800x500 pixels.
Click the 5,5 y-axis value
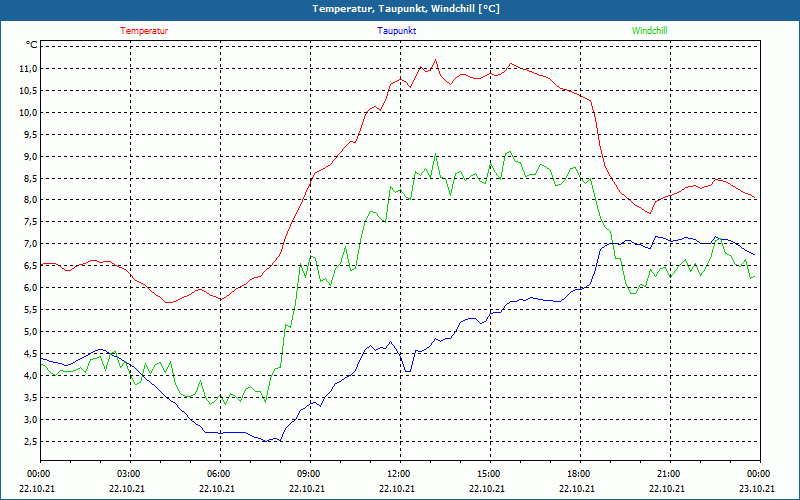point(30,310)
